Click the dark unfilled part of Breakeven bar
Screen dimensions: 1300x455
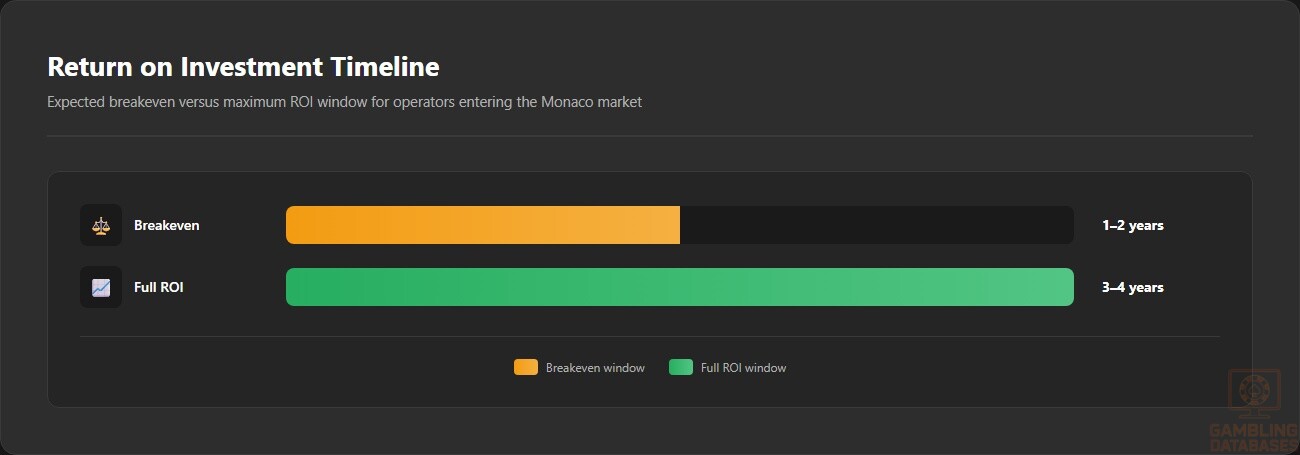[877, 225]
